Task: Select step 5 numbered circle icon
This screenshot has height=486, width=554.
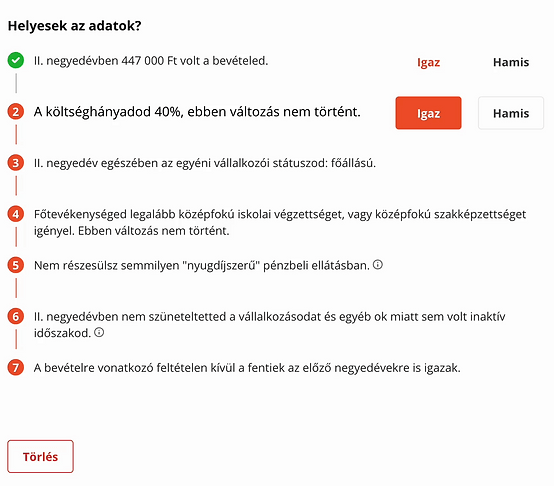Action: tap(16, 265)
